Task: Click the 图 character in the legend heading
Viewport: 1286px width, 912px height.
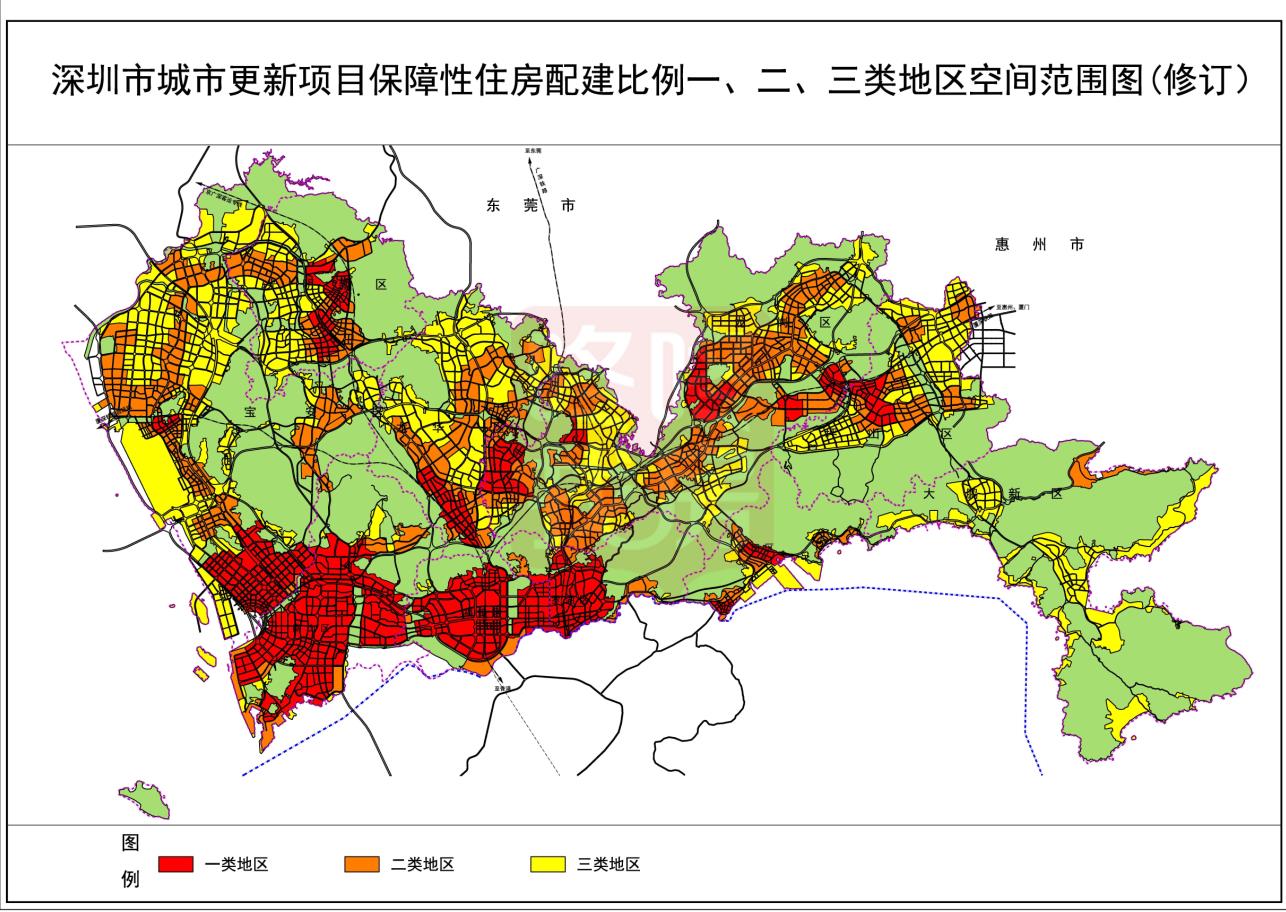Action: [130, 843]
